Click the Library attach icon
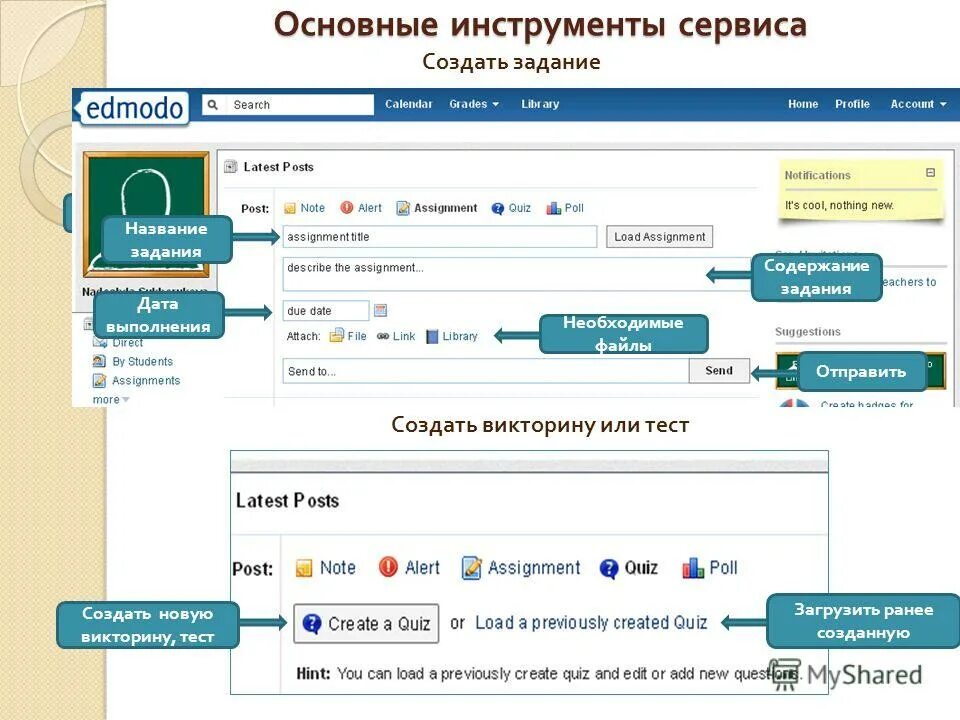The height and width of the screenshot is (720, 960). point(432,336)
